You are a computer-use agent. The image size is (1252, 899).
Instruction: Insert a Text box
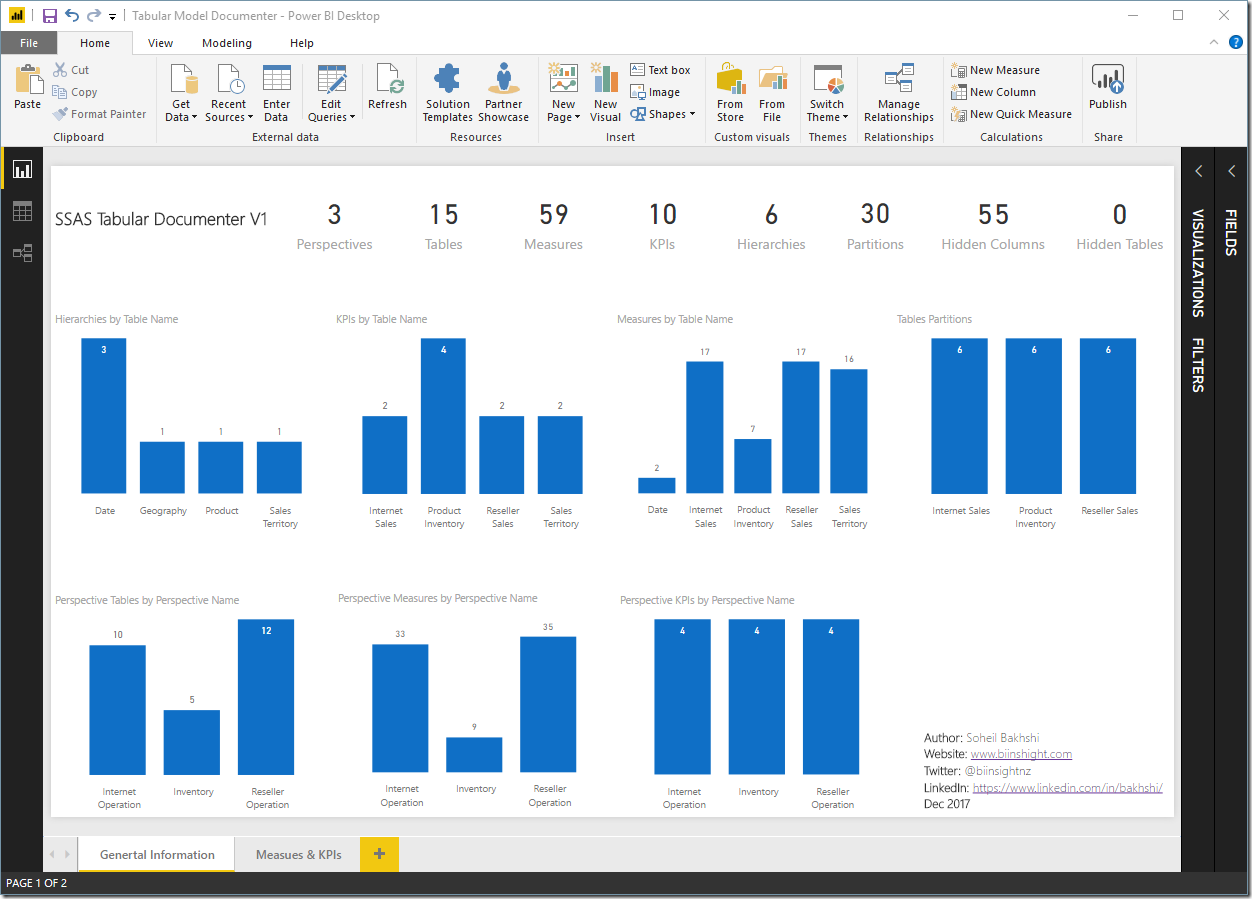tap(660, 70)
